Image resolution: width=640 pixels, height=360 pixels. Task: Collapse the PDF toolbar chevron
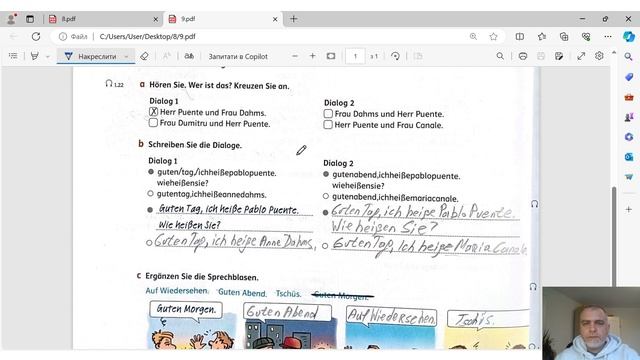point(614,53)
